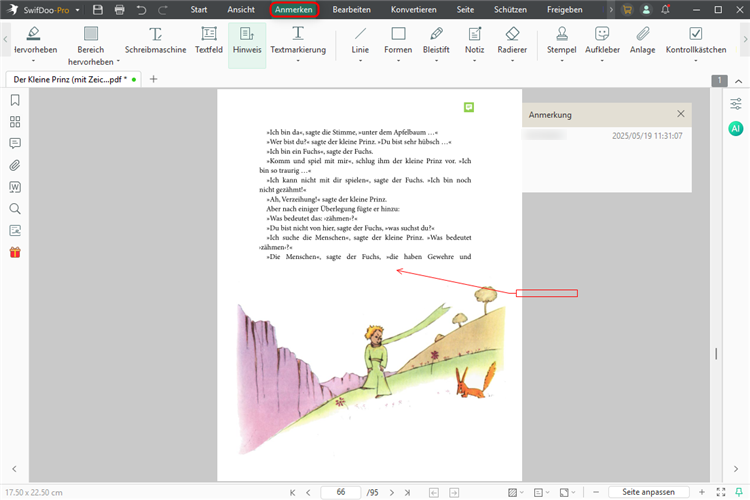750x500 pixels.
Task: Select the Bereich hervorheben tool
Action: 91,45
